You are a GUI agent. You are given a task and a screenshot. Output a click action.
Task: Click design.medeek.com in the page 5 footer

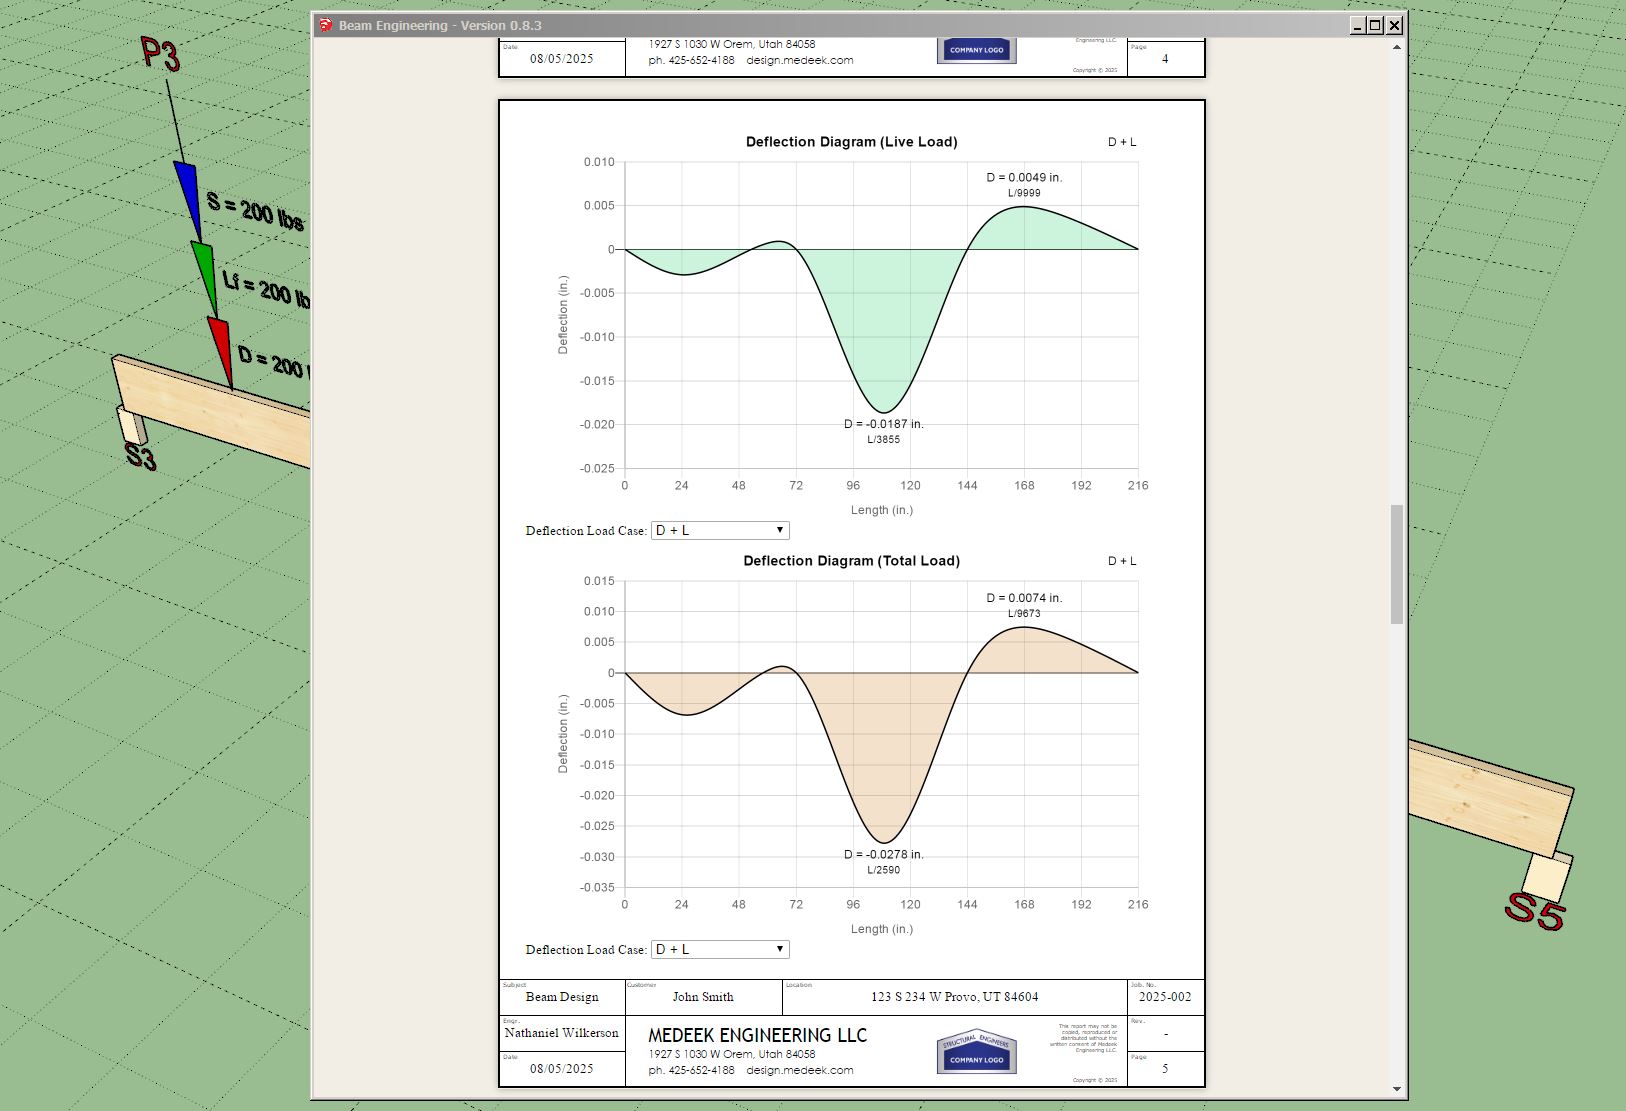[x=799, y=1070]
